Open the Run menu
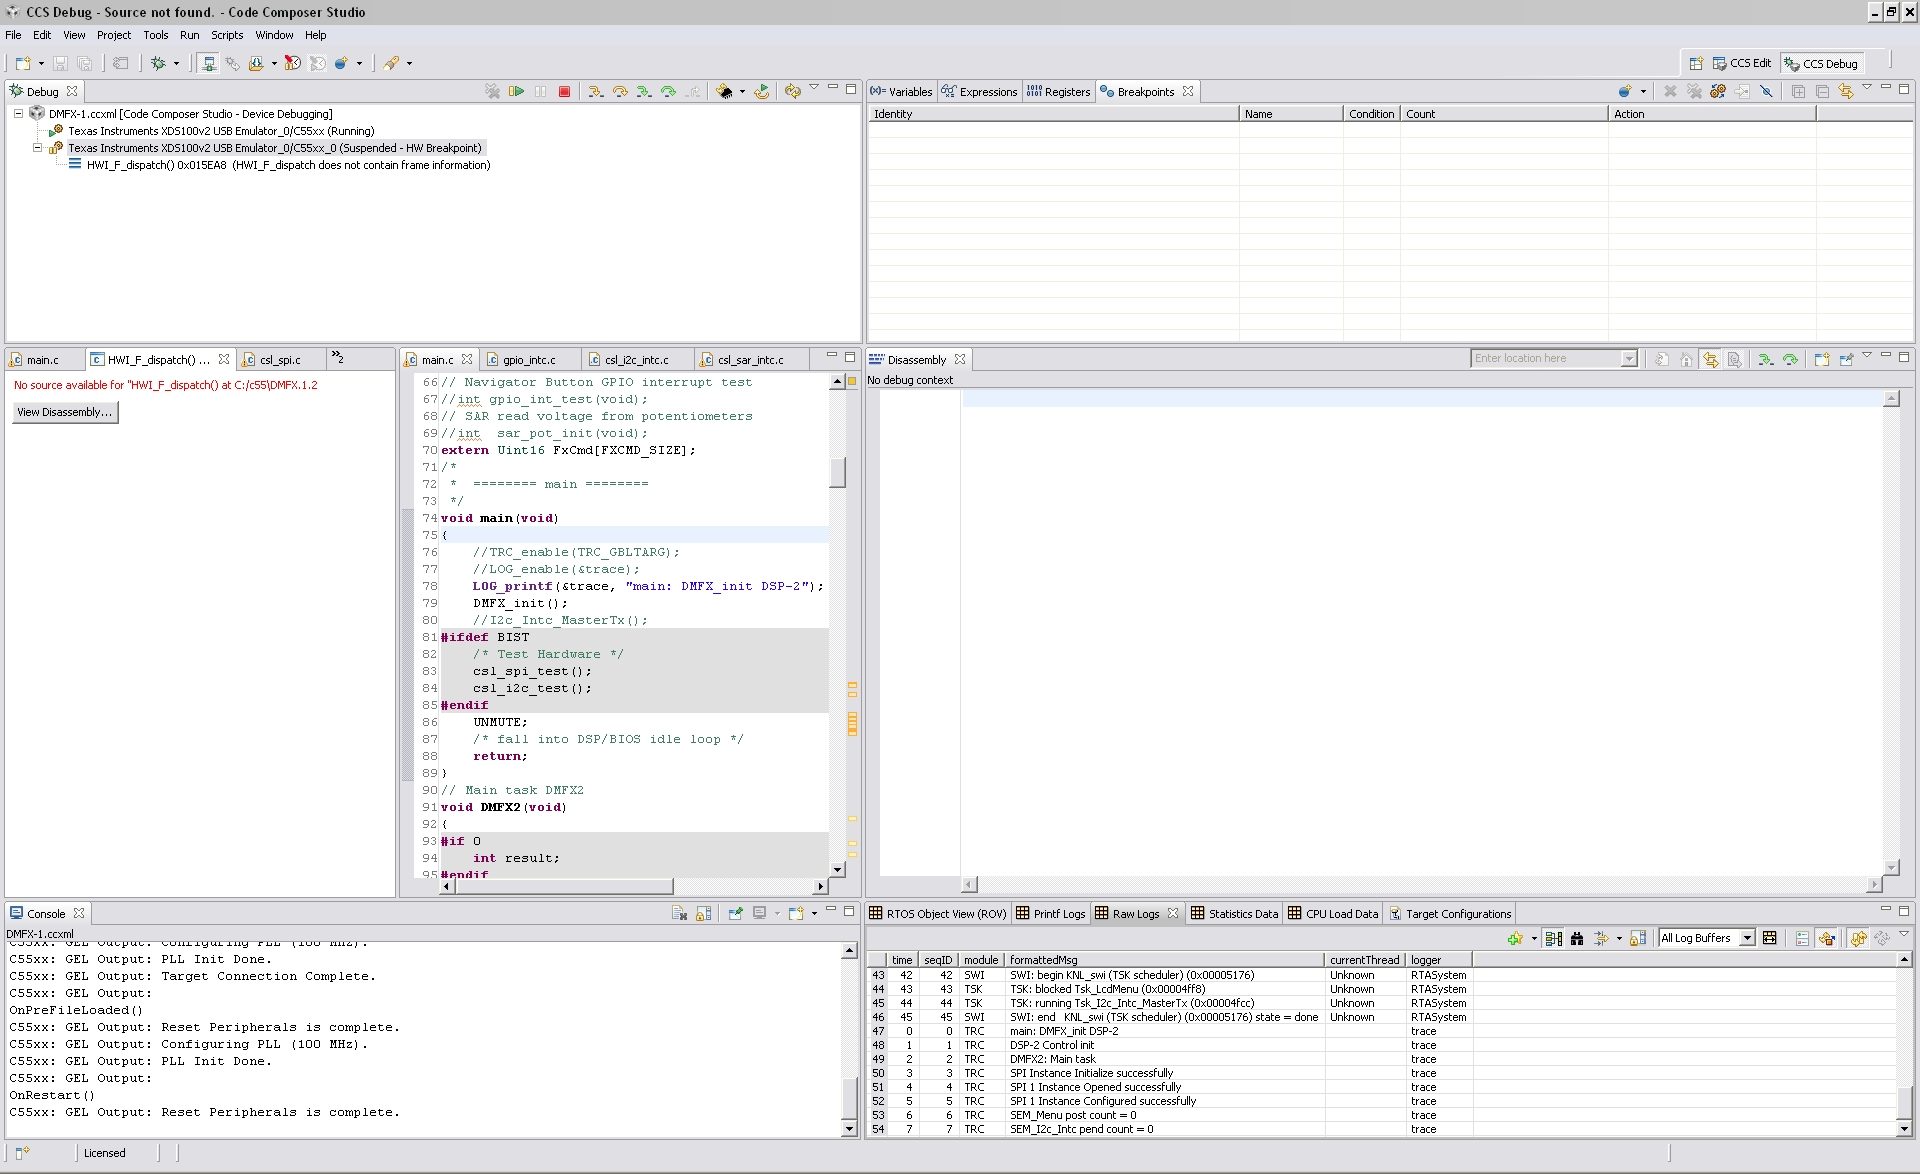The width and height of the screenshot is (1920, 1174). coord(189,35)
